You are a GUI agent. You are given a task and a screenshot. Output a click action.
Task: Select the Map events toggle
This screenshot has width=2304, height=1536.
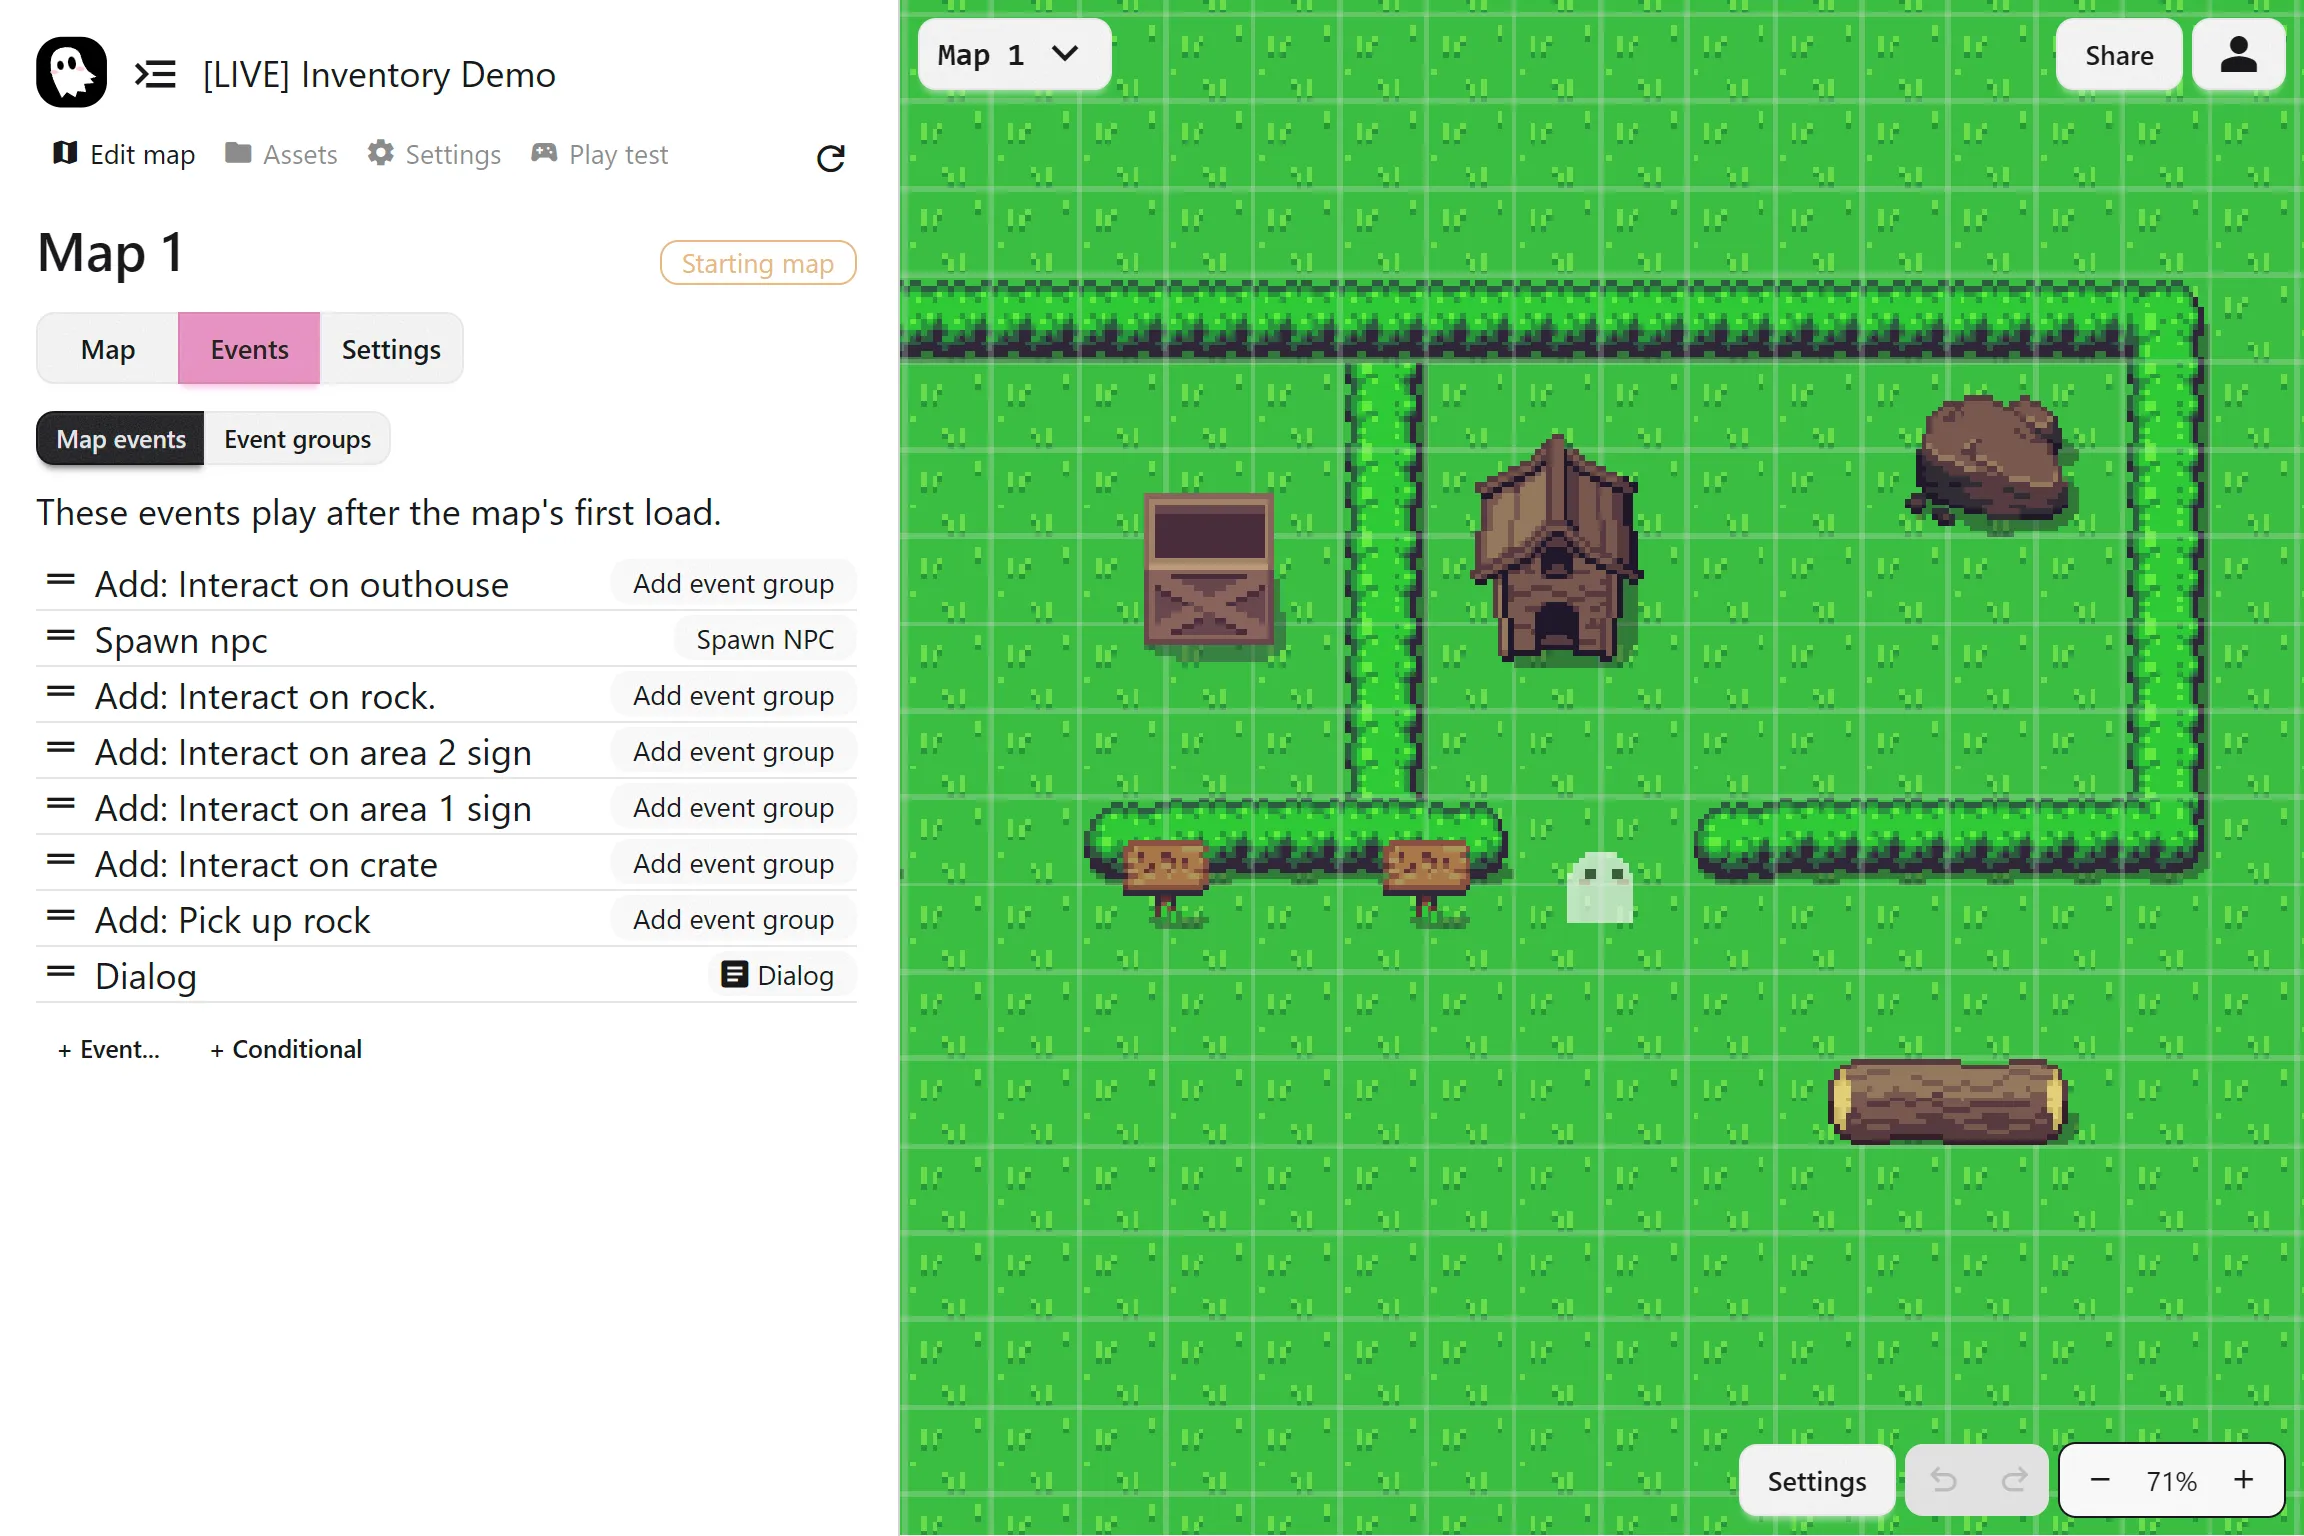point(121,439)
